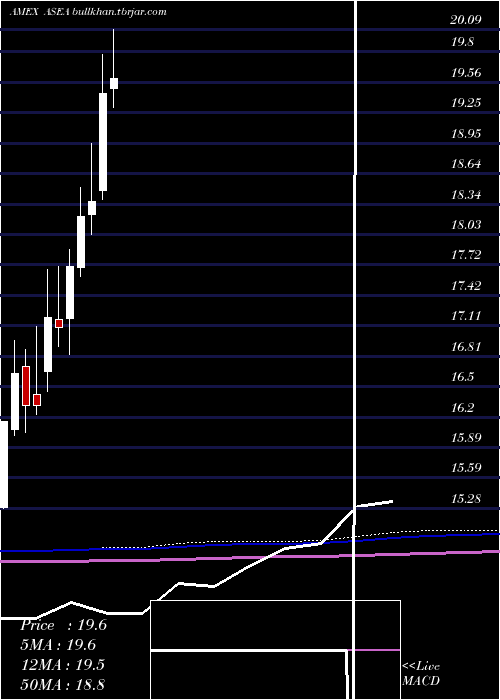Select the small red candlestick near 16.35
500x700 pixels.
tap(37, 400)
